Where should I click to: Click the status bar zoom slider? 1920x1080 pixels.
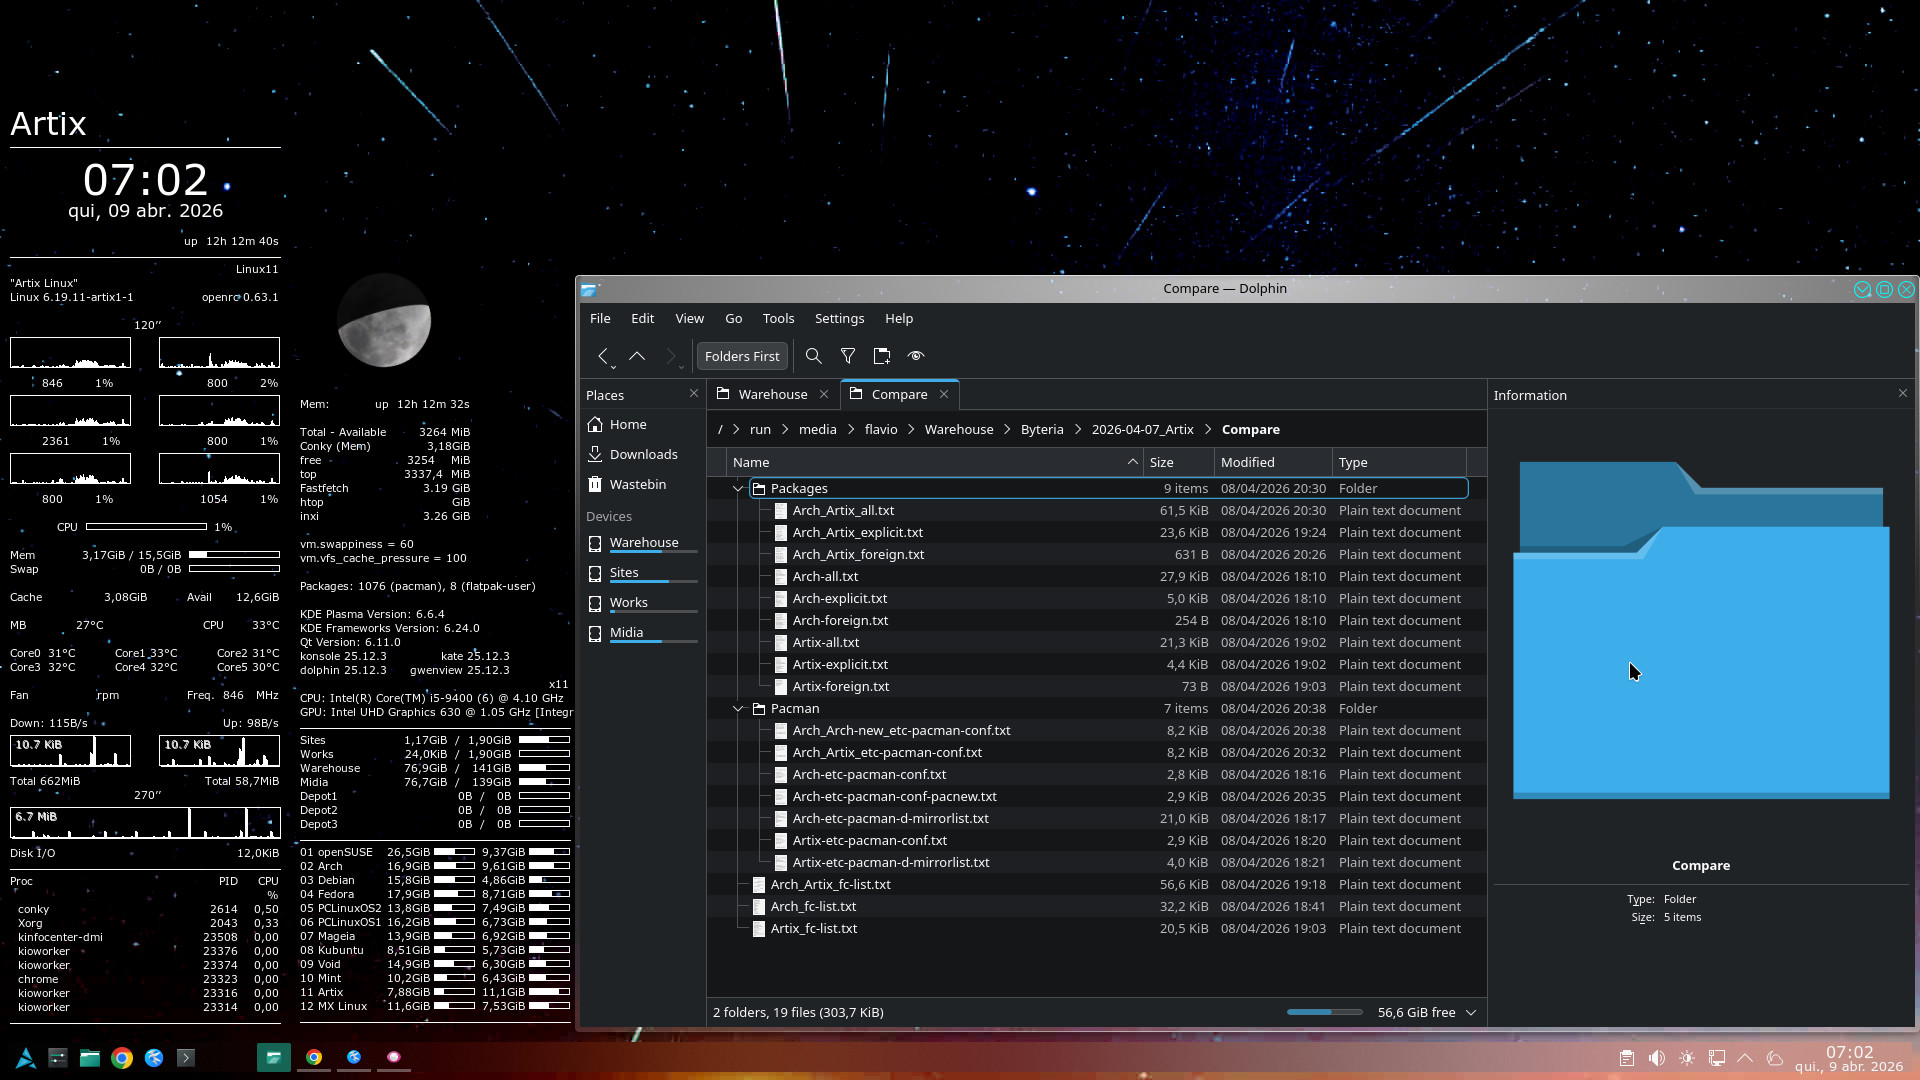1324,1012
